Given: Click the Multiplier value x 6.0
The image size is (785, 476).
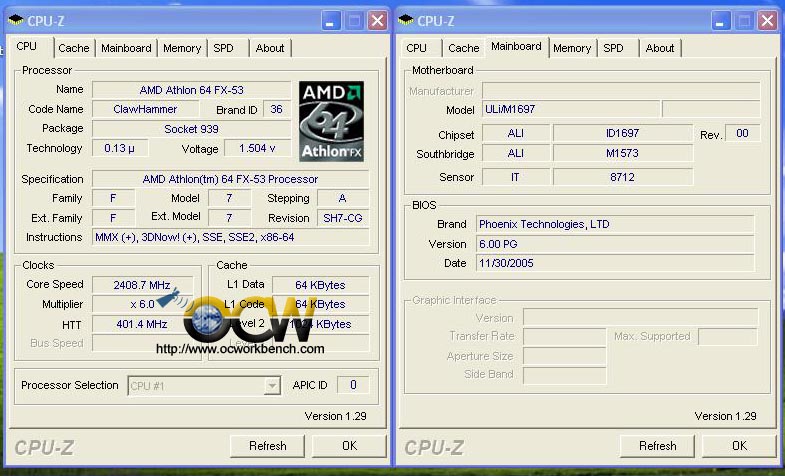Looking at the screenshot, I should tap(142, 304).
